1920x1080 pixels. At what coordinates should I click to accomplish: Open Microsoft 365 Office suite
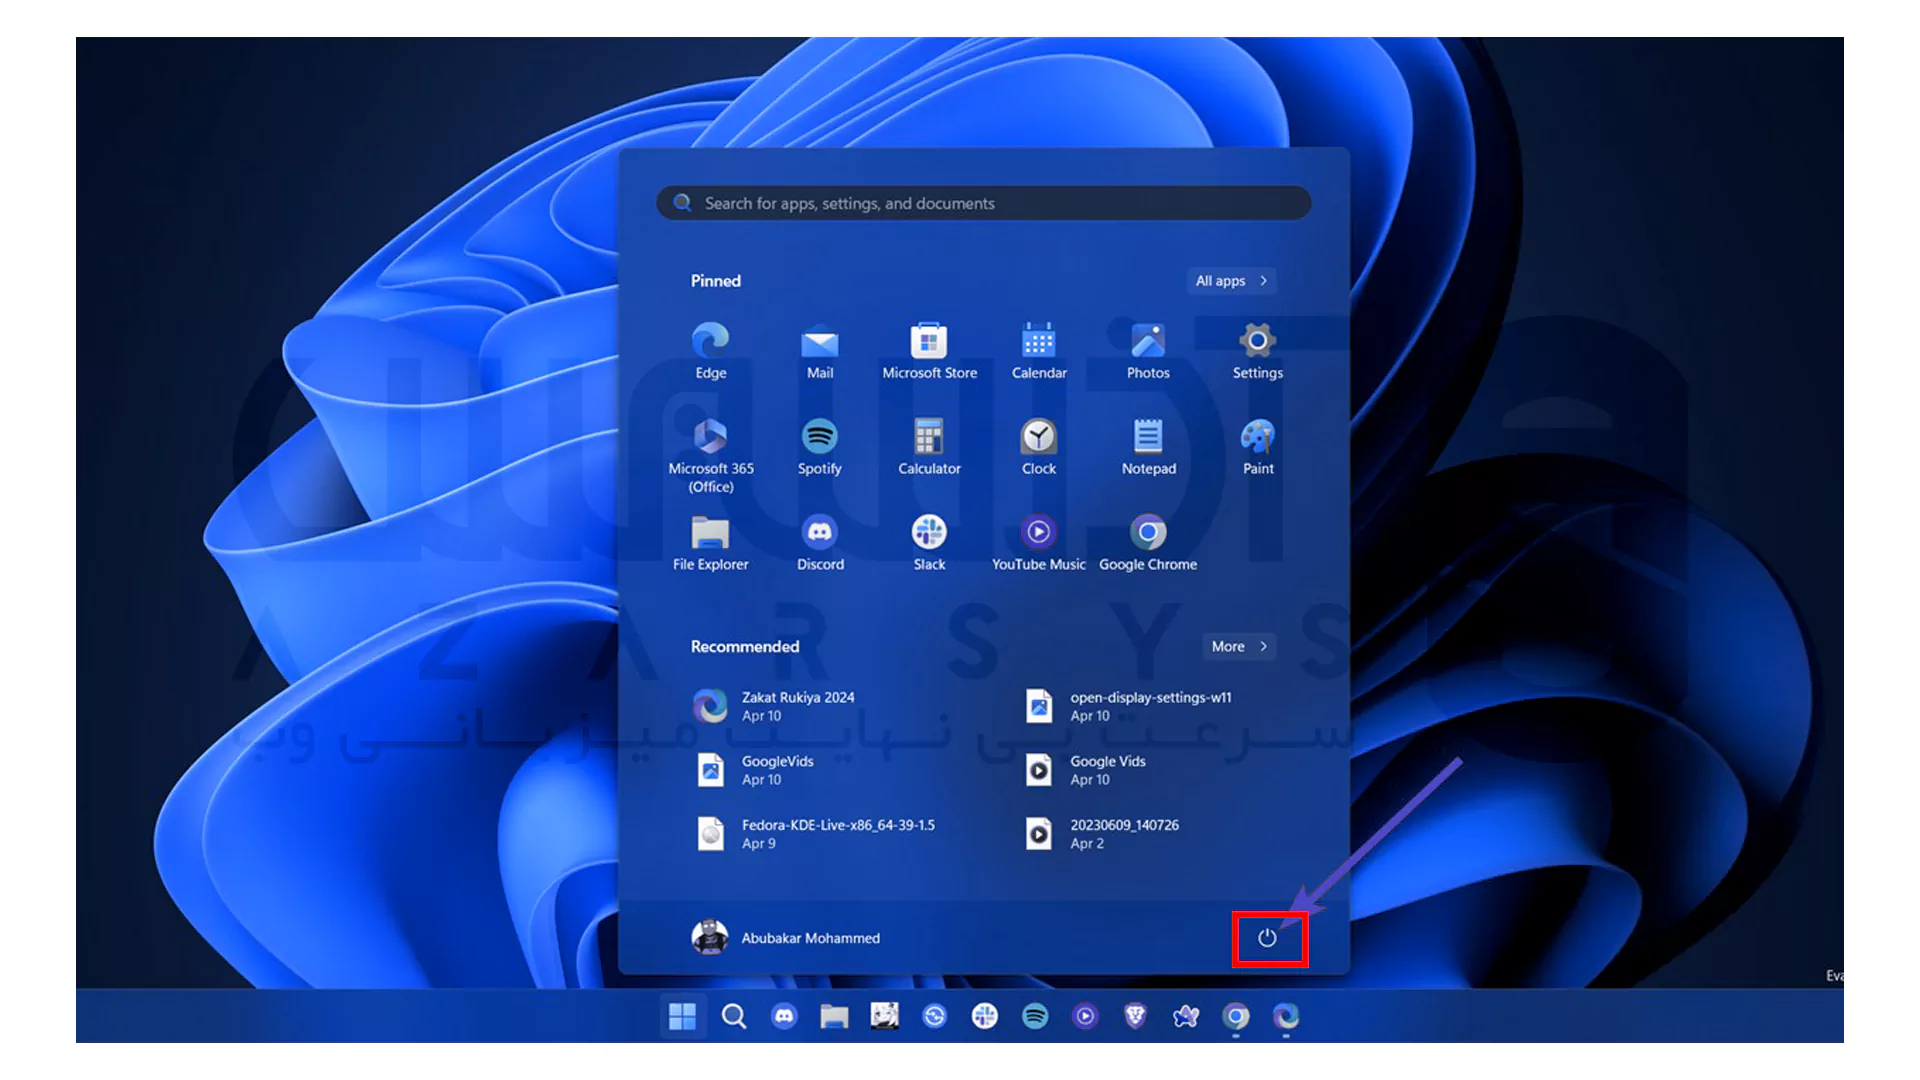(712, 448)
